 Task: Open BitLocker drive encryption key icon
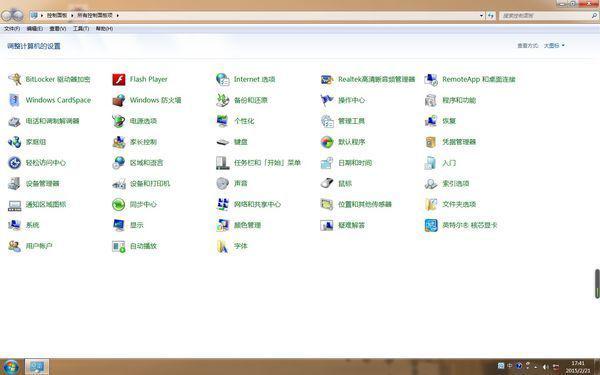(x=15, y=79)
